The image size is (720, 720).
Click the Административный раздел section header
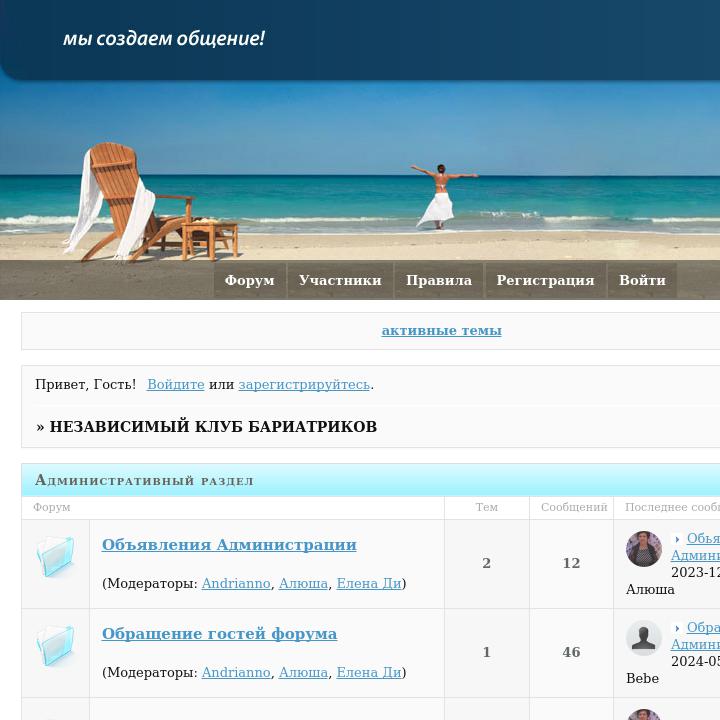coord(144,480)
